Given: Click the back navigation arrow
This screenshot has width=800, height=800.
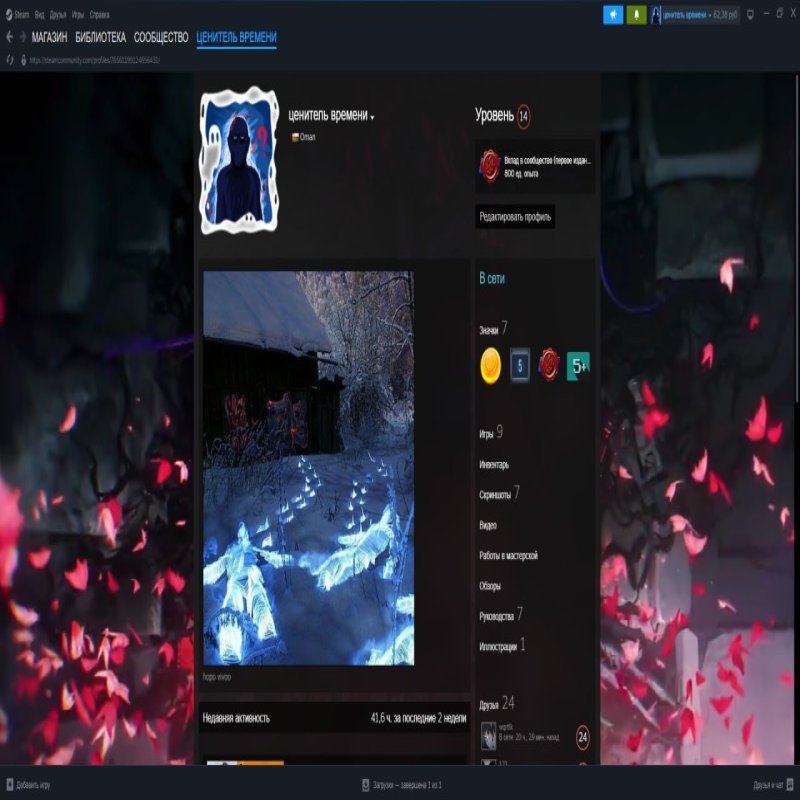Looking at the screenshot, I should point(12,38).
